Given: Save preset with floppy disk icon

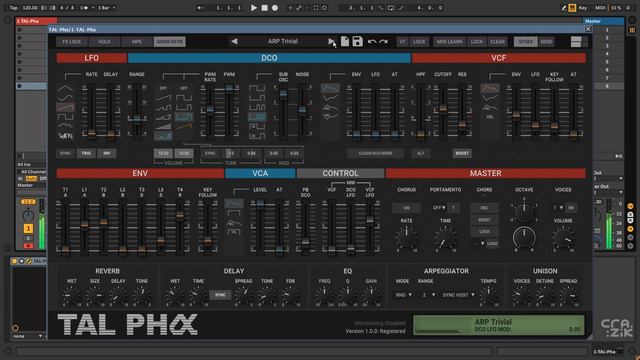Looking at the screenshot, I should 358,41.
